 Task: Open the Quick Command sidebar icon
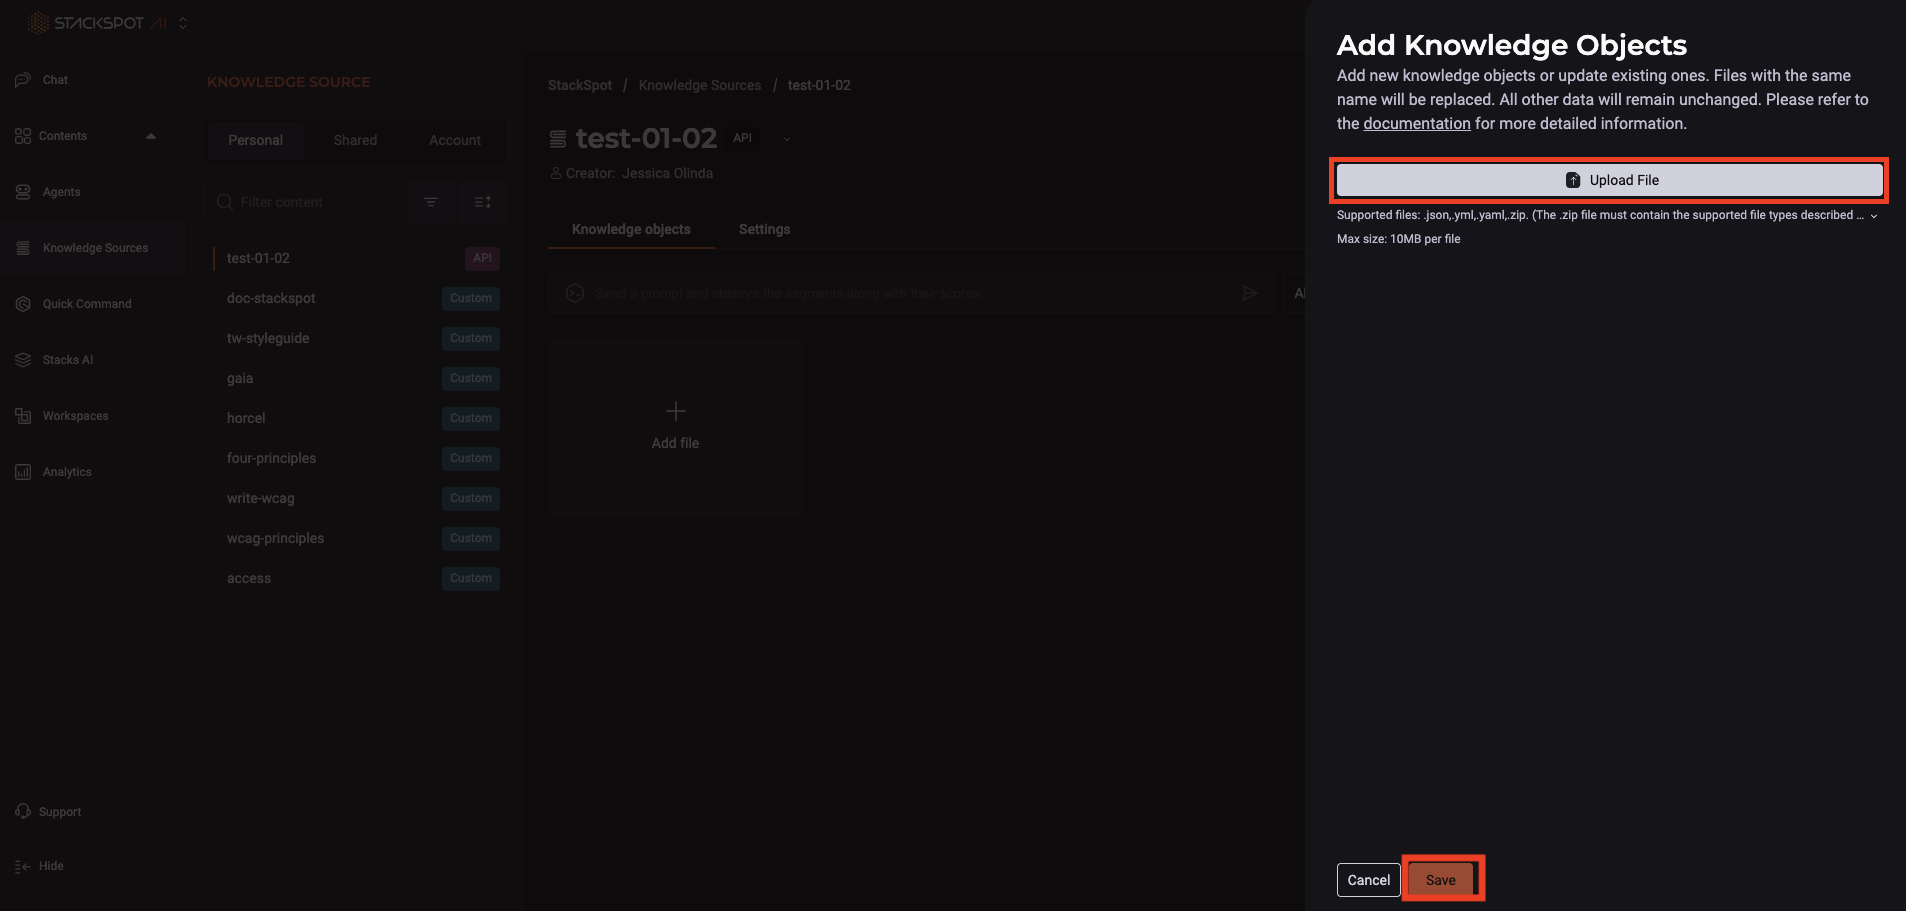23,304
